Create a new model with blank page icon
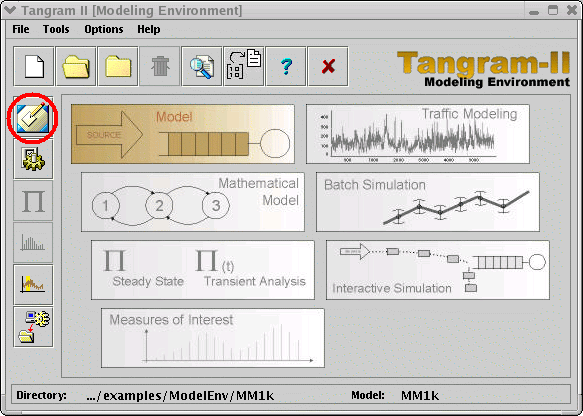 tap(34, 66)
